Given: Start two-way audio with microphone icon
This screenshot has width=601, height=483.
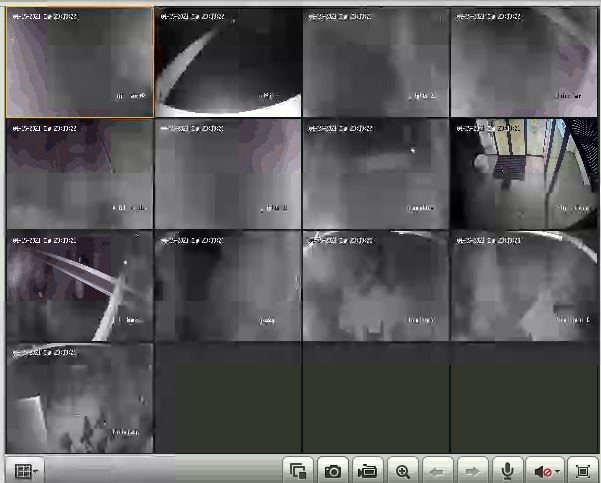Looking at the screenshot, I should coord(508,471).
